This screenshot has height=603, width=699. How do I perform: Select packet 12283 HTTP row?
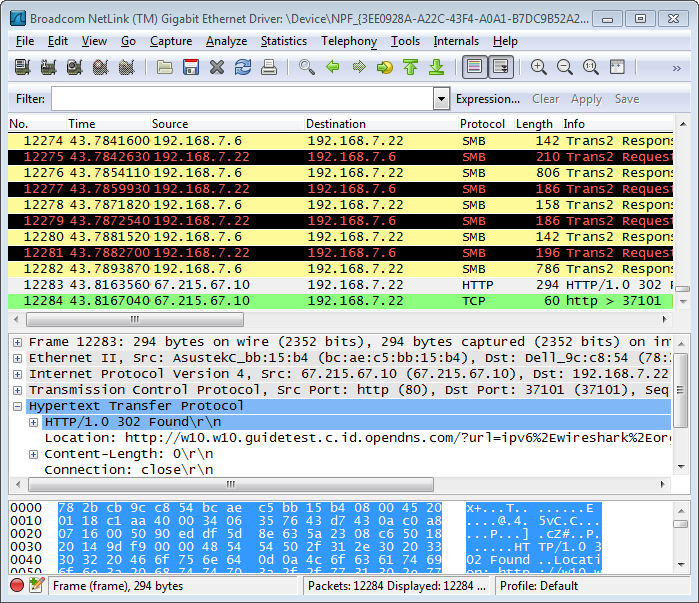[x=341, y=285]
